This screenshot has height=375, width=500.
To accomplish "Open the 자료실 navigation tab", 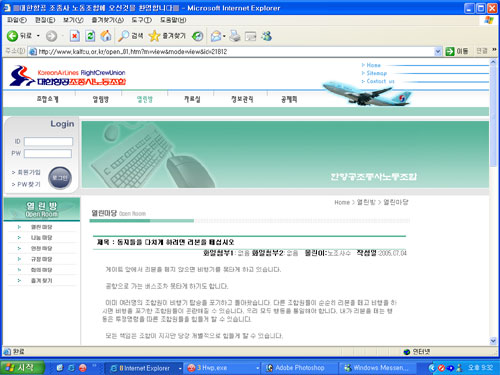I will coord(192,99).
